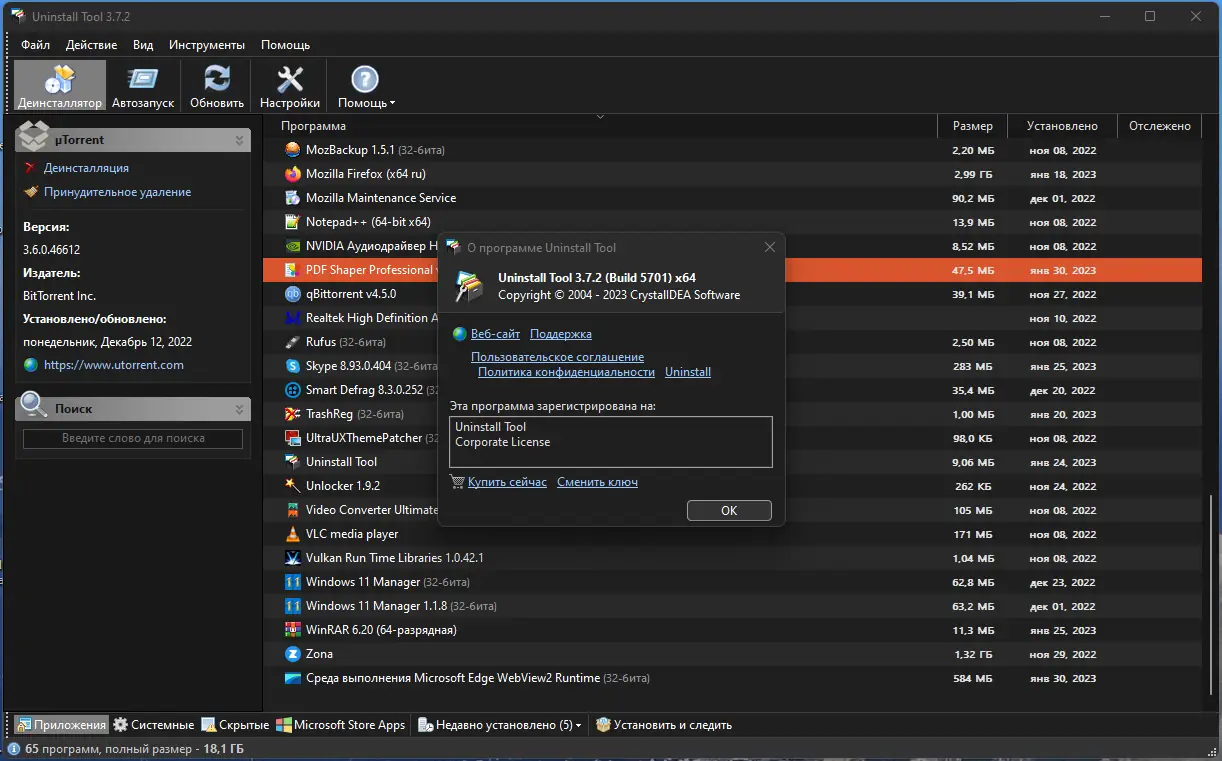This screenshot has height=761, width=1222.
Task: Click the search input field below Поиск
Action: pyautogui.click(x=132, y=438)
